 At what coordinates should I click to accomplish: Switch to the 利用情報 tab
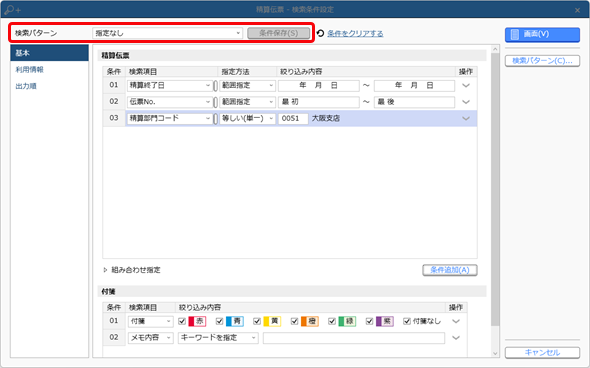[29, 70]
